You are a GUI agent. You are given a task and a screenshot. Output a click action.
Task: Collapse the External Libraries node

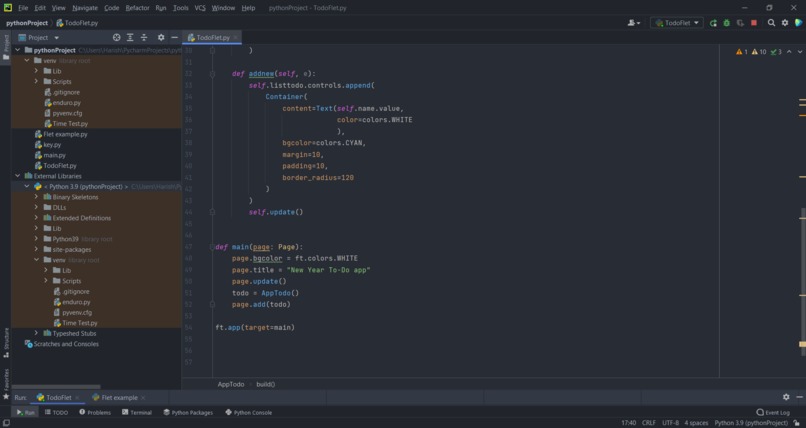[x=18, y=176]
